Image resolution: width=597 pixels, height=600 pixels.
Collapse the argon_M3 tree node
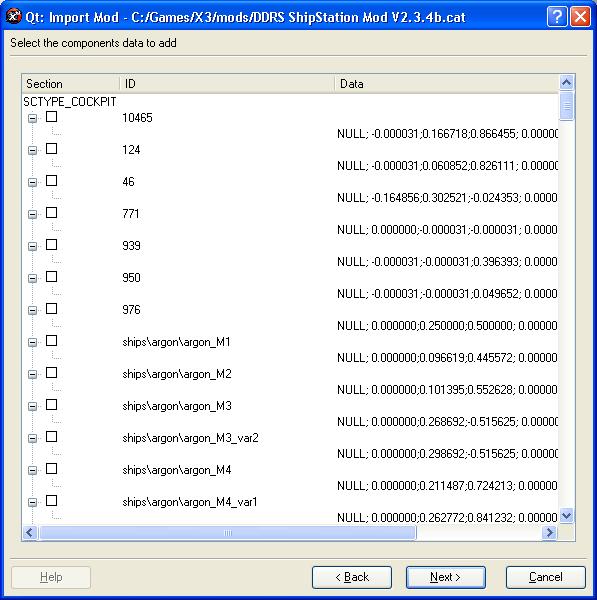(33, 406)
